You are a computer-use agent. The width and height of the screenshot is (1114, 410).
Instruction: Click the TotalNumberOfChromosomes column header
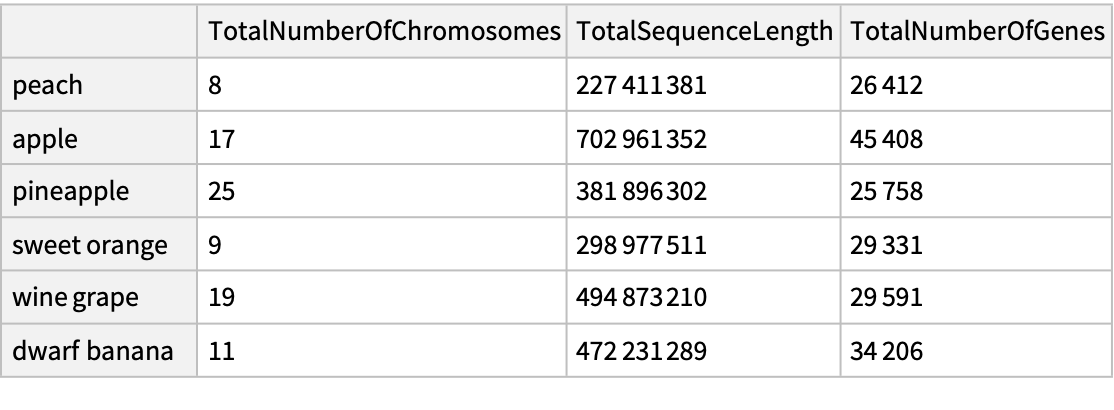point(382,31)
